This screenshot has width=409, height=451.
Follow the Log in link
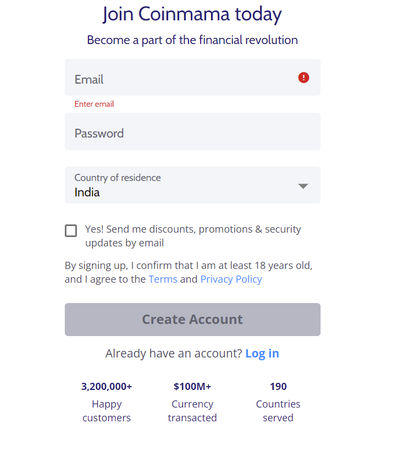tap(262, 353)
